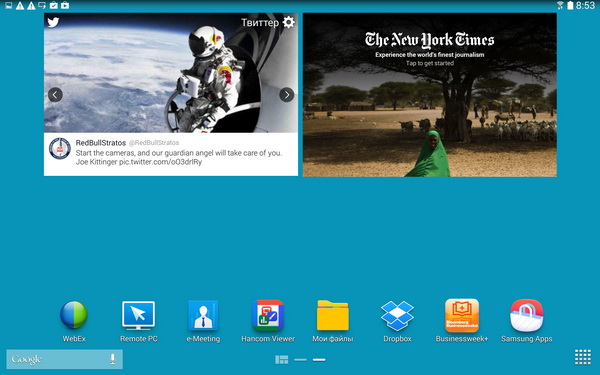
Task: Tap the New York Times widget to start
Action: click(x=430, y=95)
